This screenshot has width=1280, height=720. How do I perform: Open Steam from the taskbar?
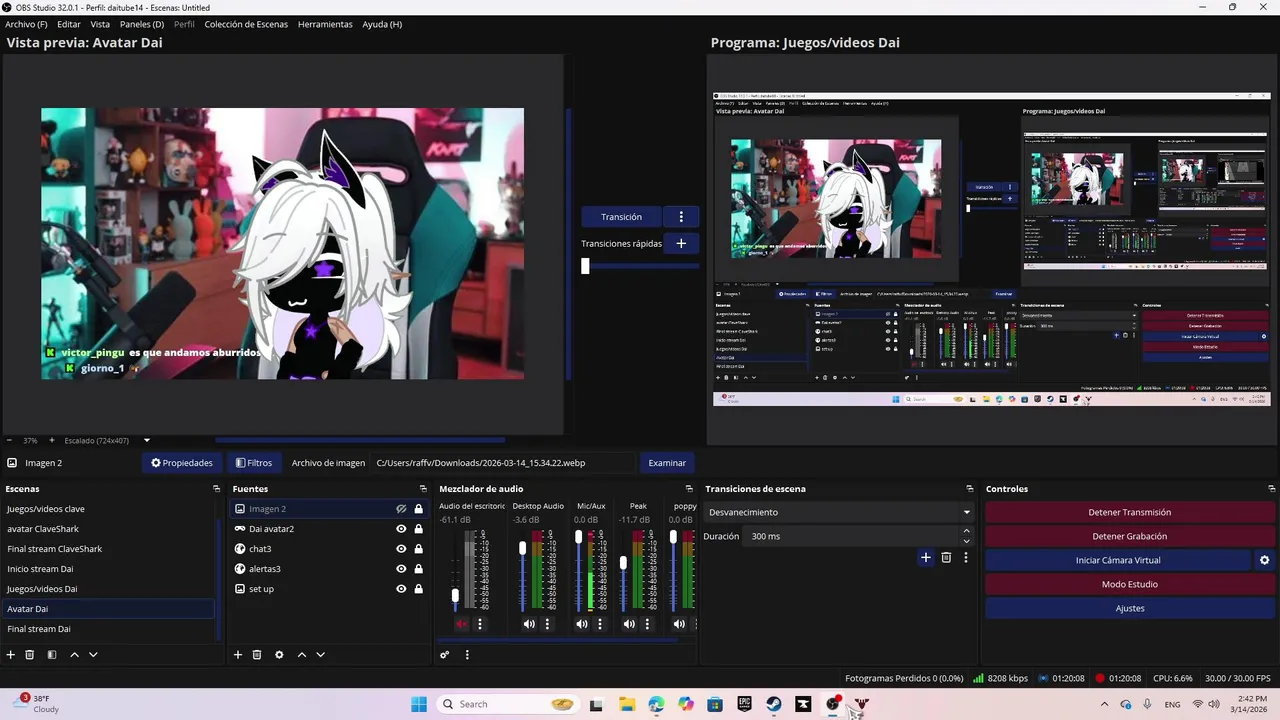pos(774,704)
